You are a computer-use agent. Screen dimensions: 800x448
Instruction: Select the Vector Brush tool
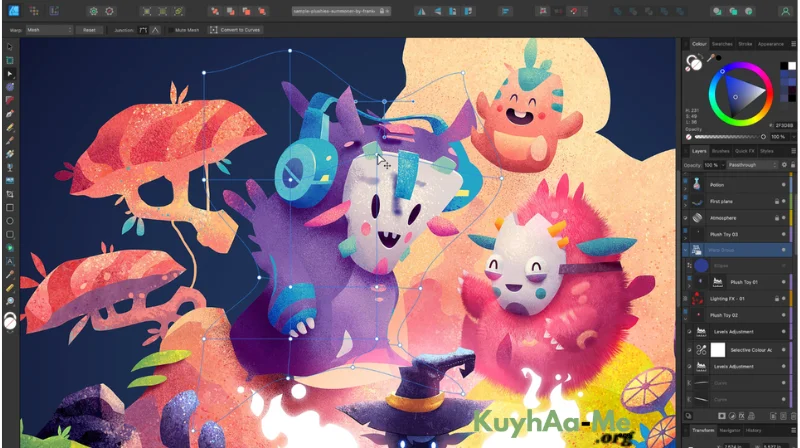click(10, 140)
